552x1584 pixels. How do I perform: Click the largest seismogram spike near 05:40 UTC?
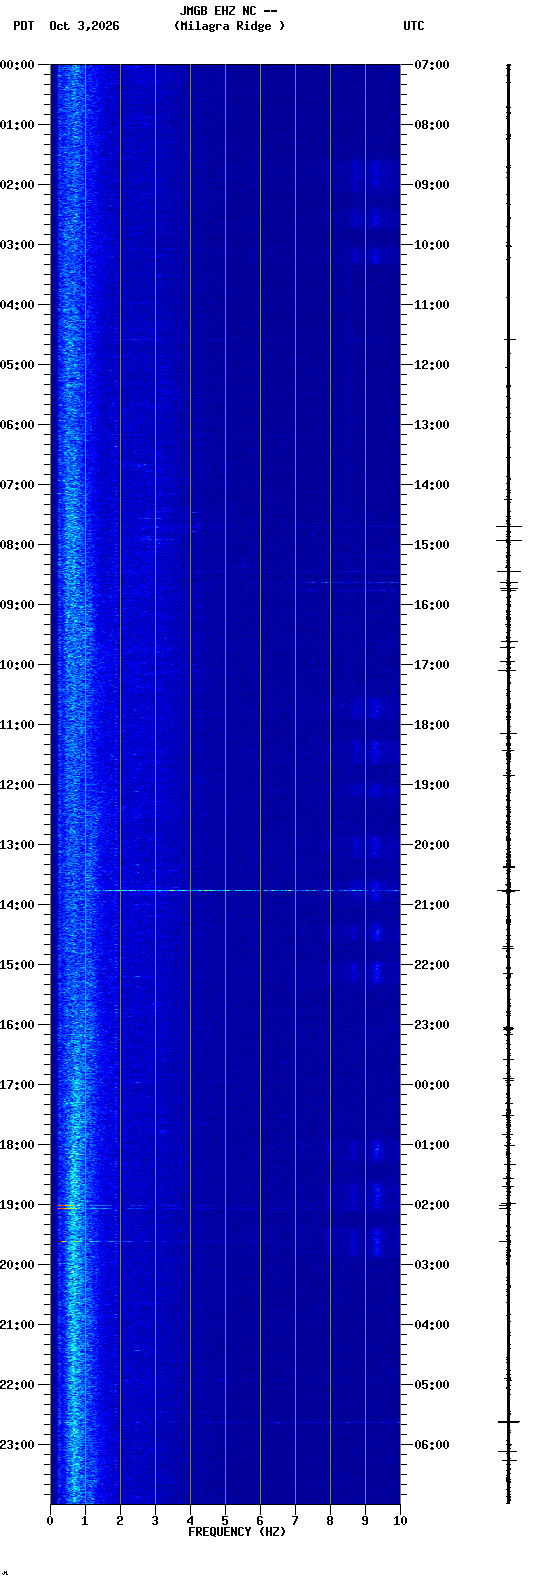point(509,1421)
